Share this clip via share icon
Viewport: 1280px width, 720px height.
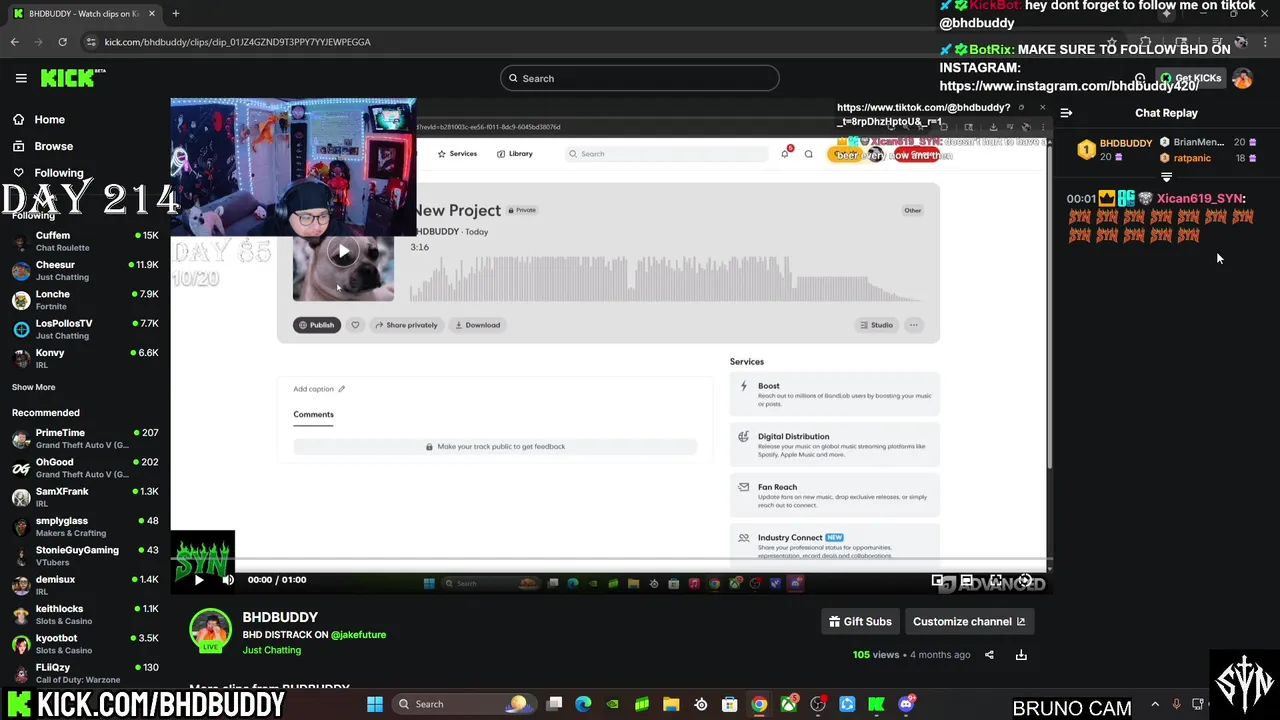[x=989, y=655]
